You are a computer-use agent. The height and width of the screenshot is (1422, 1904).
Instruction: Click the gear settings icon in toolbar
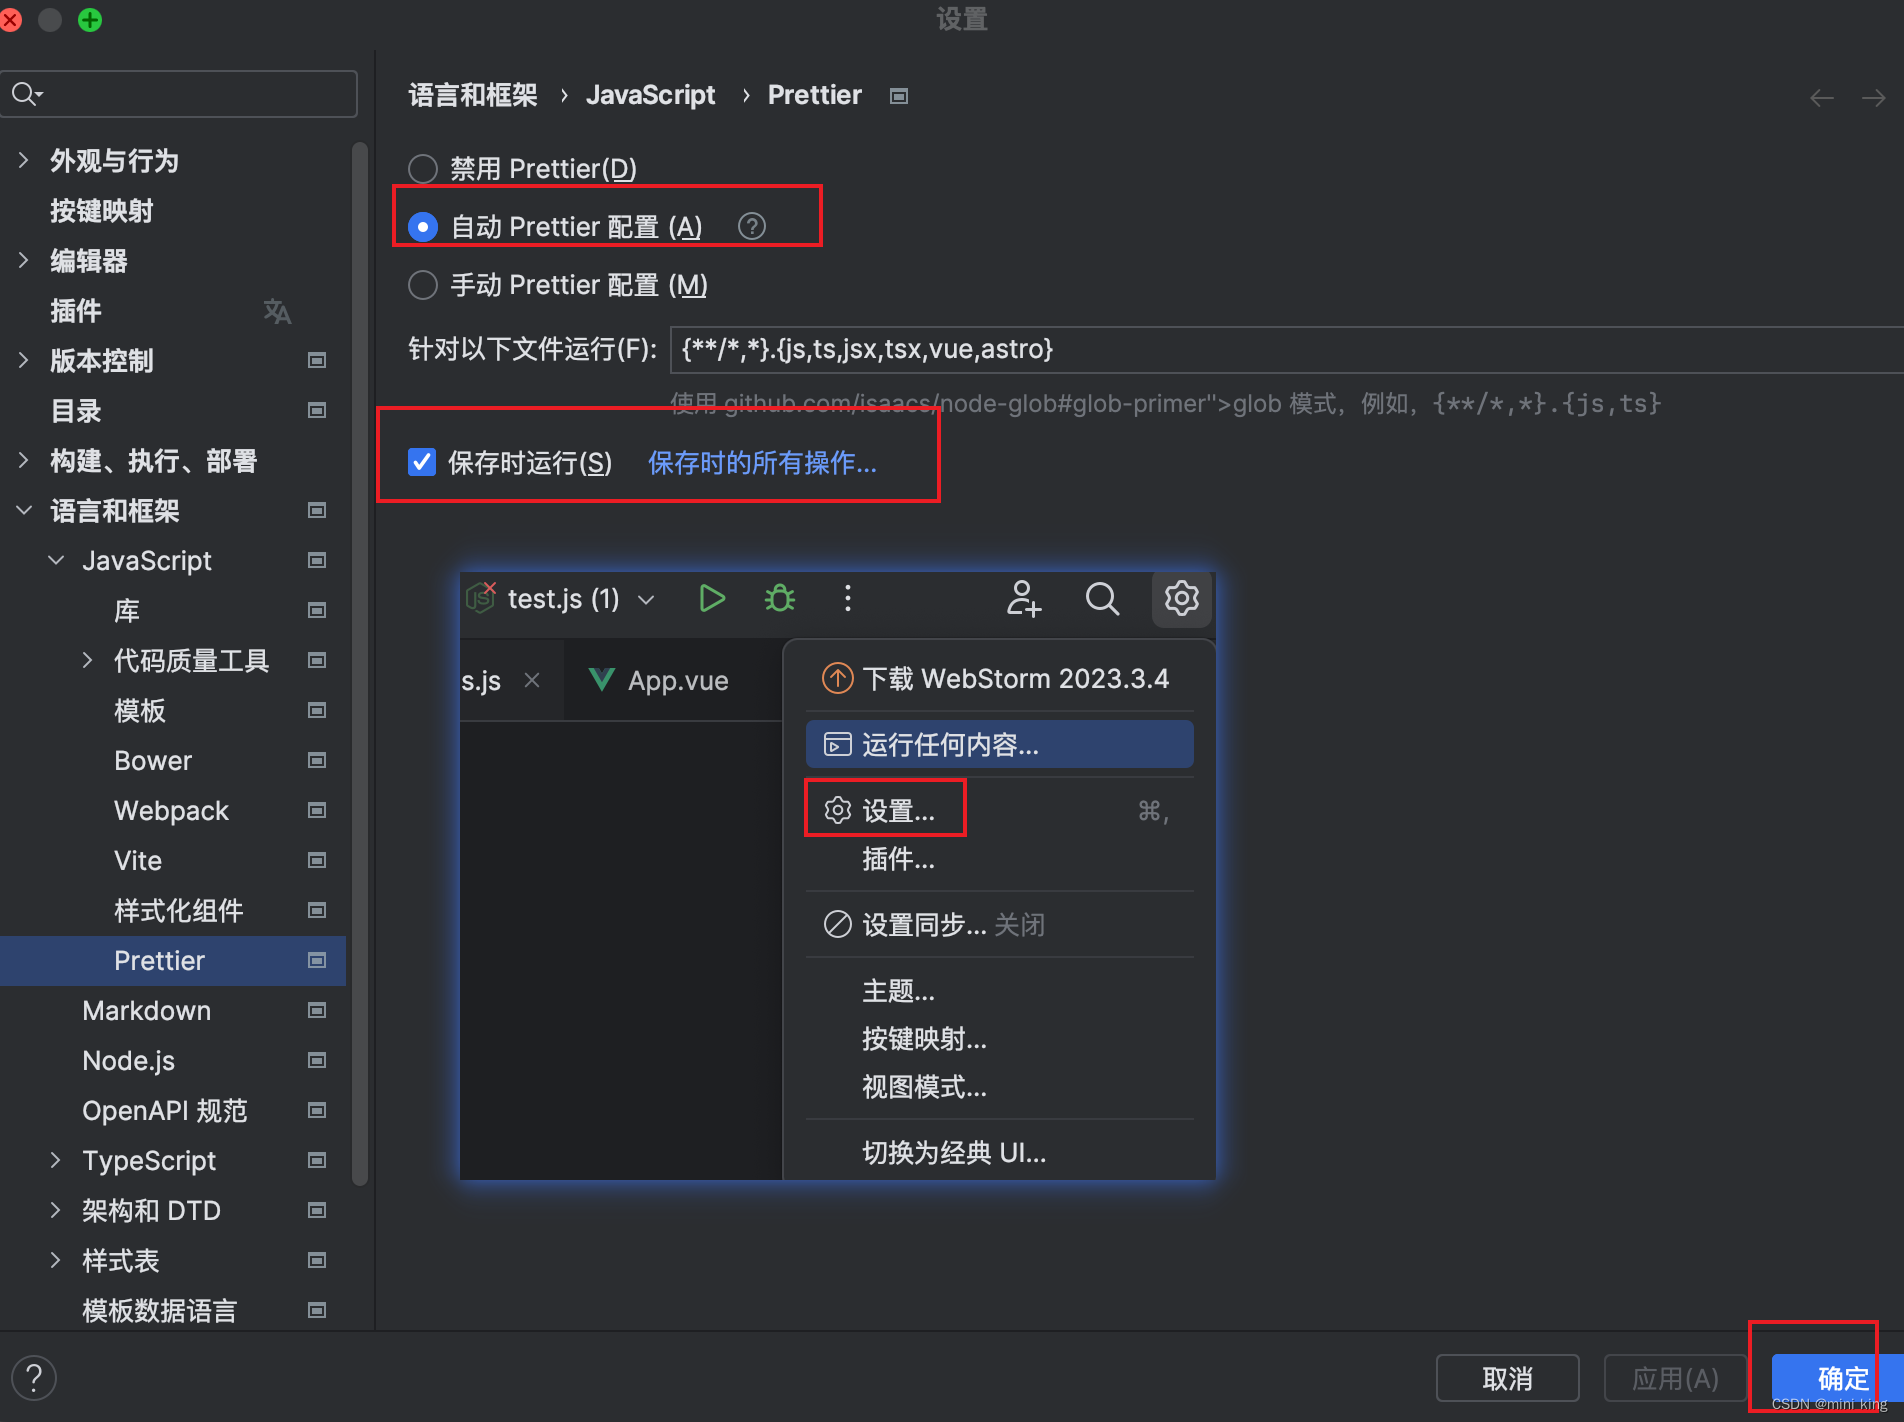(1182, 598)
